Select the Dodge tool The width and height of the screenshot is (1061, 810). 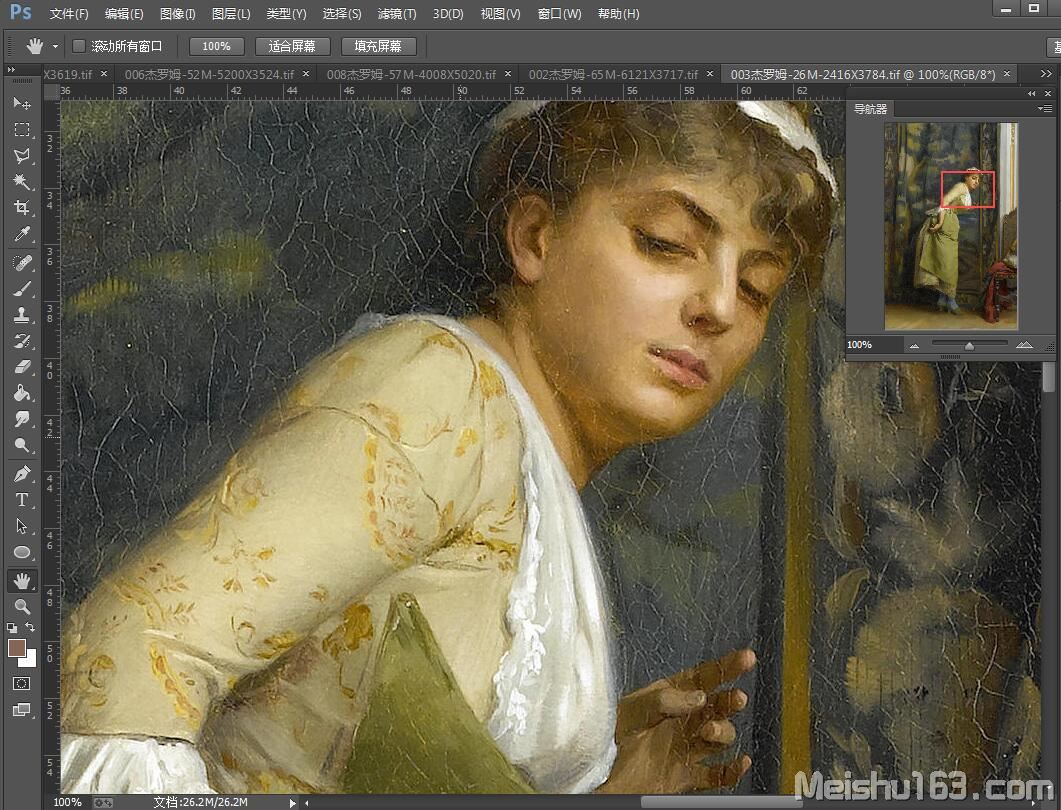click(x=22, y=445)
